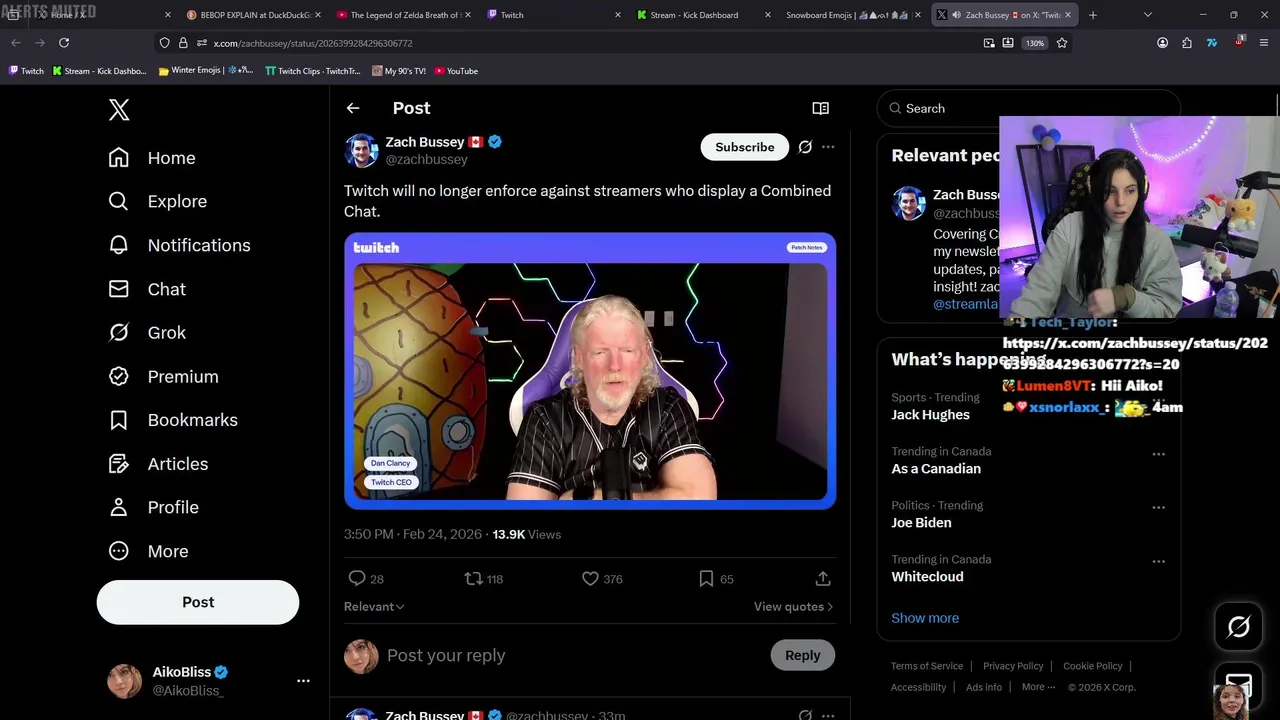This screenshot has height=720, width=1280.
Task: Open options for As a Canadian trend
Action: pos(1158,454)
